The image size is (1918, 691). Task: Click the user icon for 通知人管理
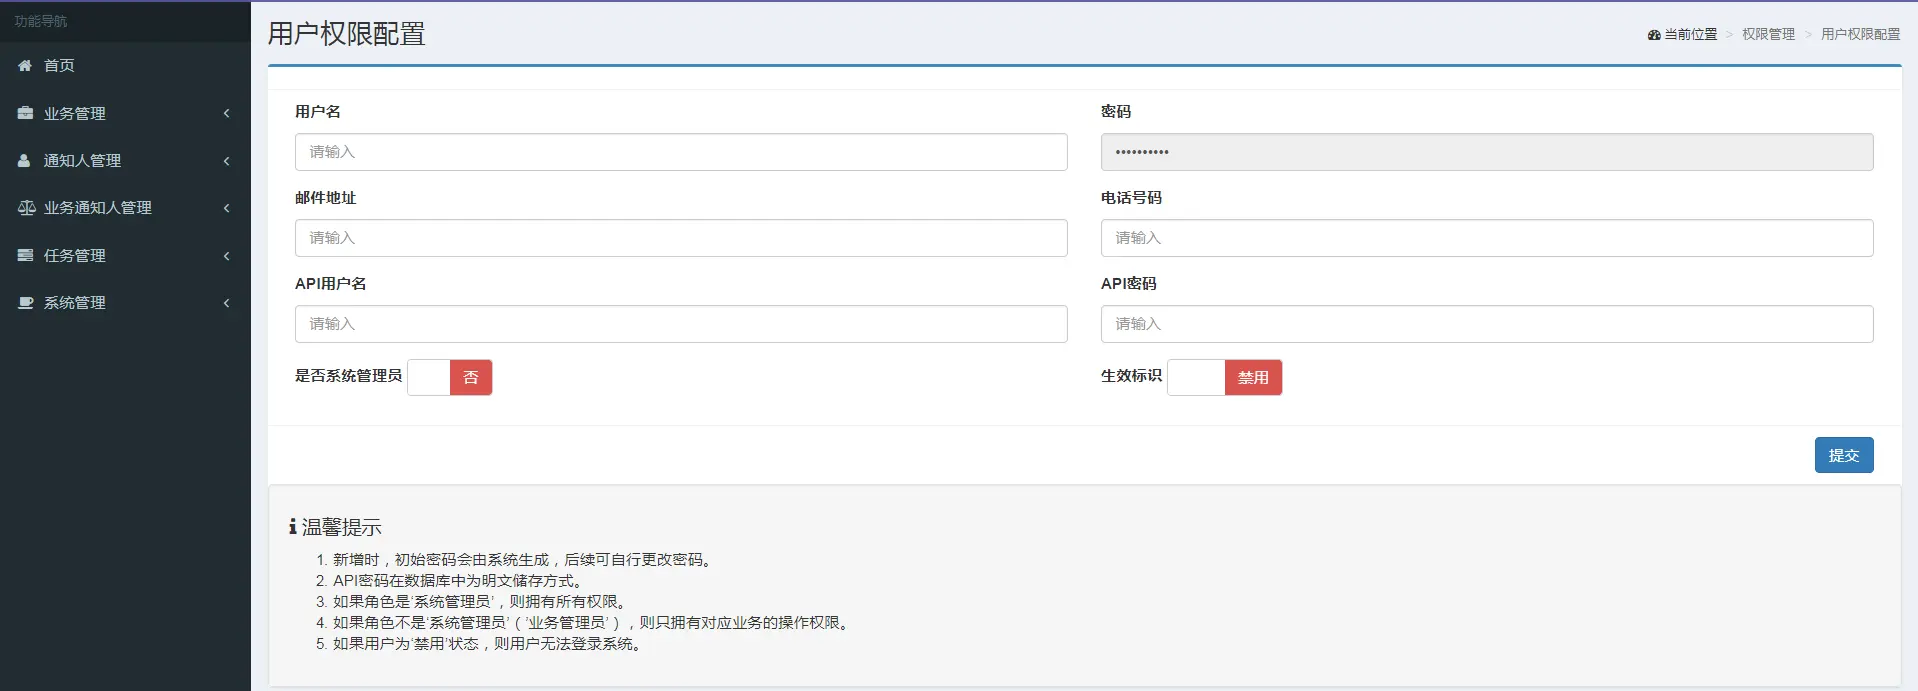(24, 160)
